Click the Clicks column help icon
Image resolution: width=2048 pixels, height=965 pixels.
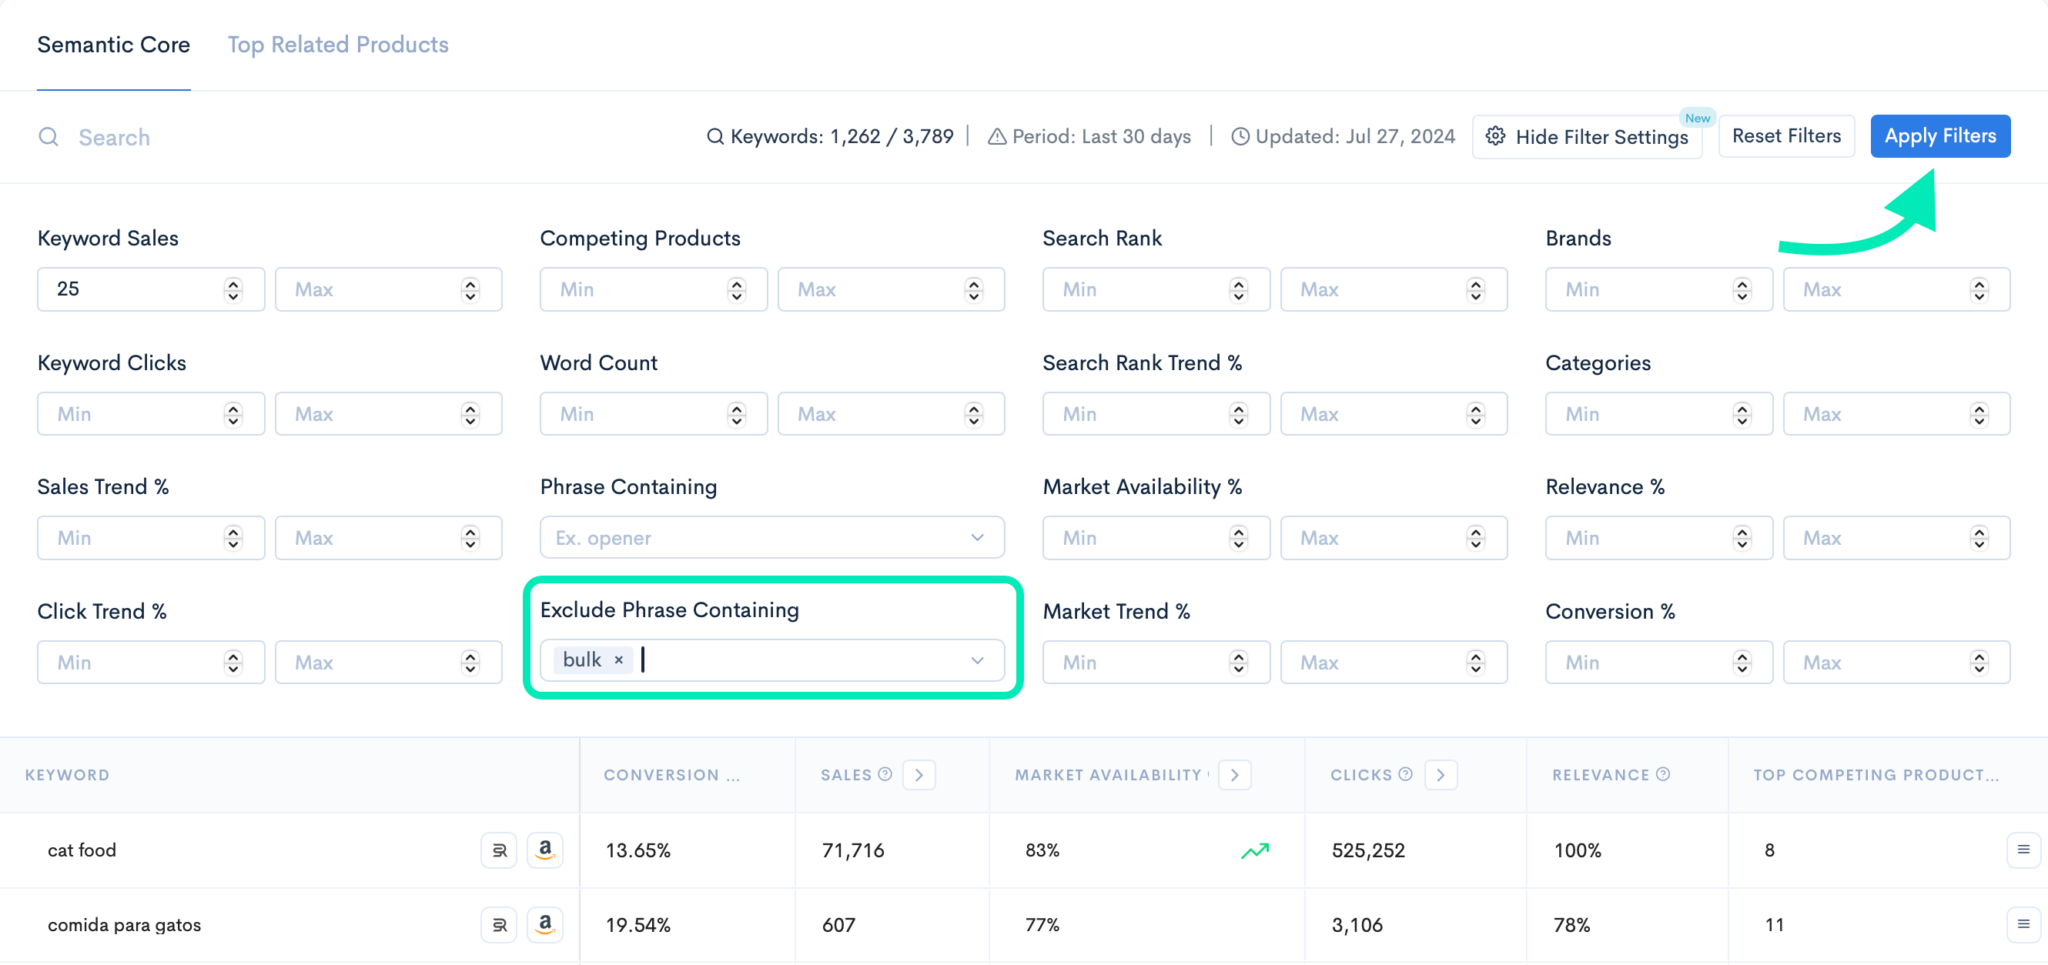click(x=1406, y=774)
